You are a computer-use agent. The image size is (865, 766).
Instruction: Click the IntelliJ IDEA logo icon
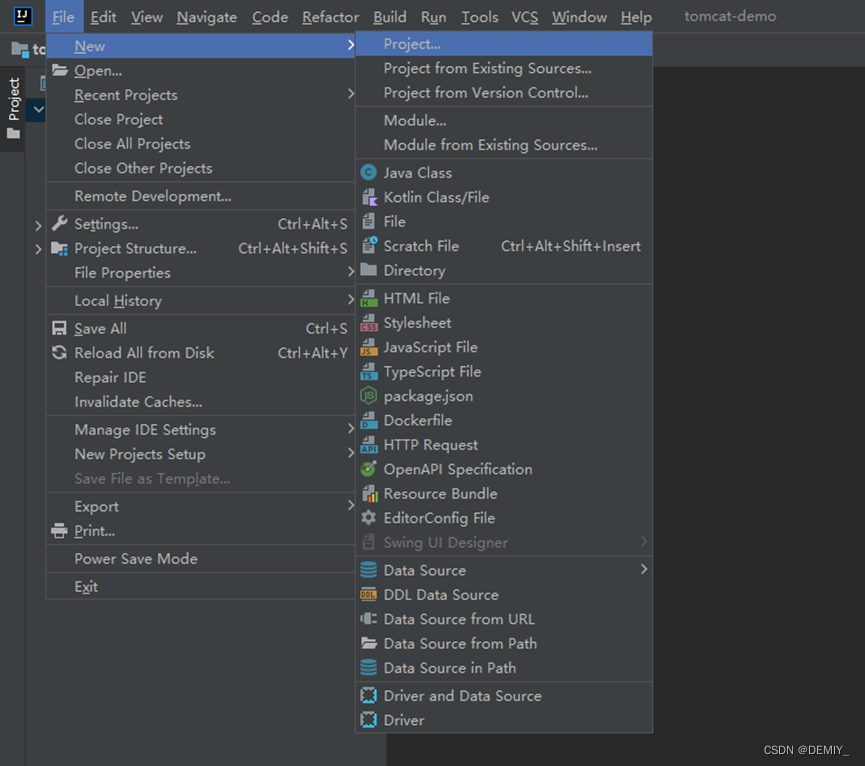click(x=23, y=16)
